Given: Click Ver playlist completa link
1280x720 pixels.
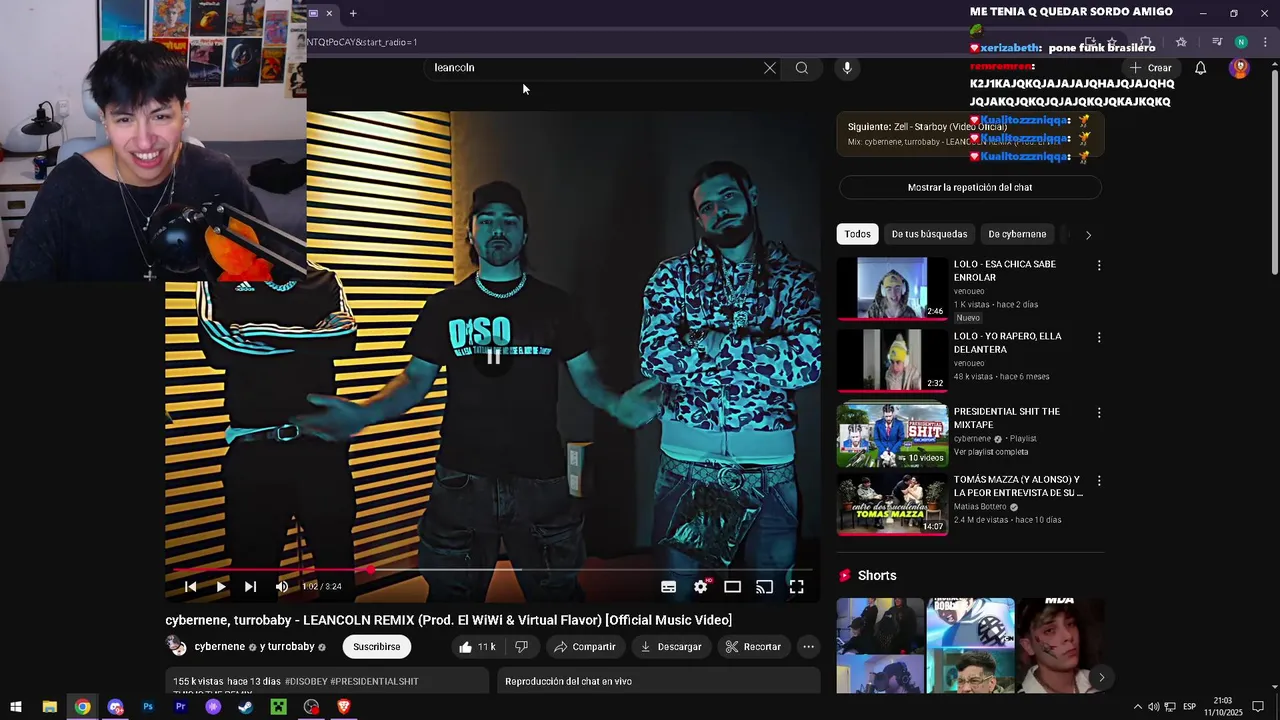Looking at the screenshot, I should [x=991, y=452].
